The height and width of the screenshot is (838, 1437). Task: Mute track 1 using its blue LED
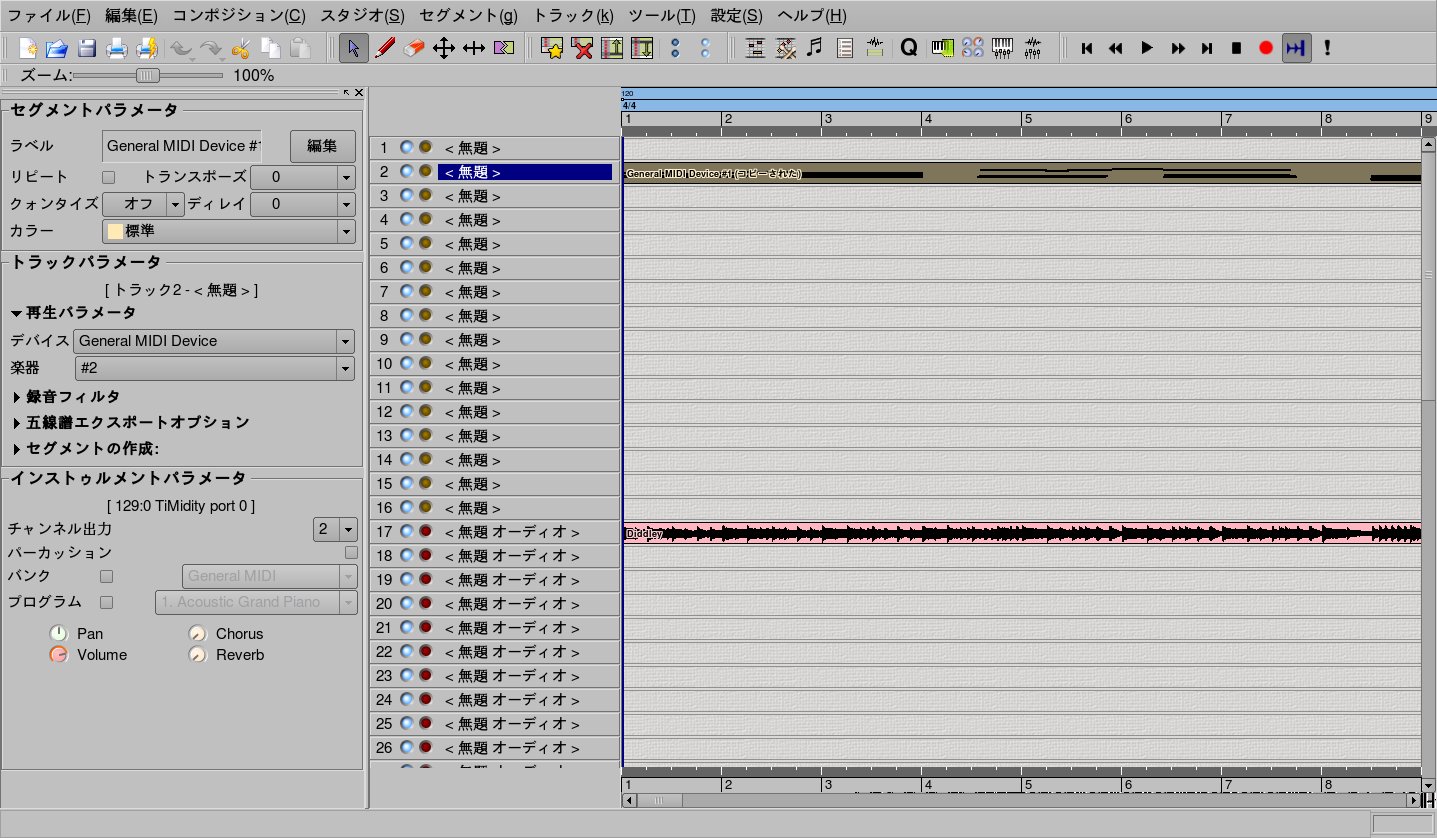coord(406,147)
